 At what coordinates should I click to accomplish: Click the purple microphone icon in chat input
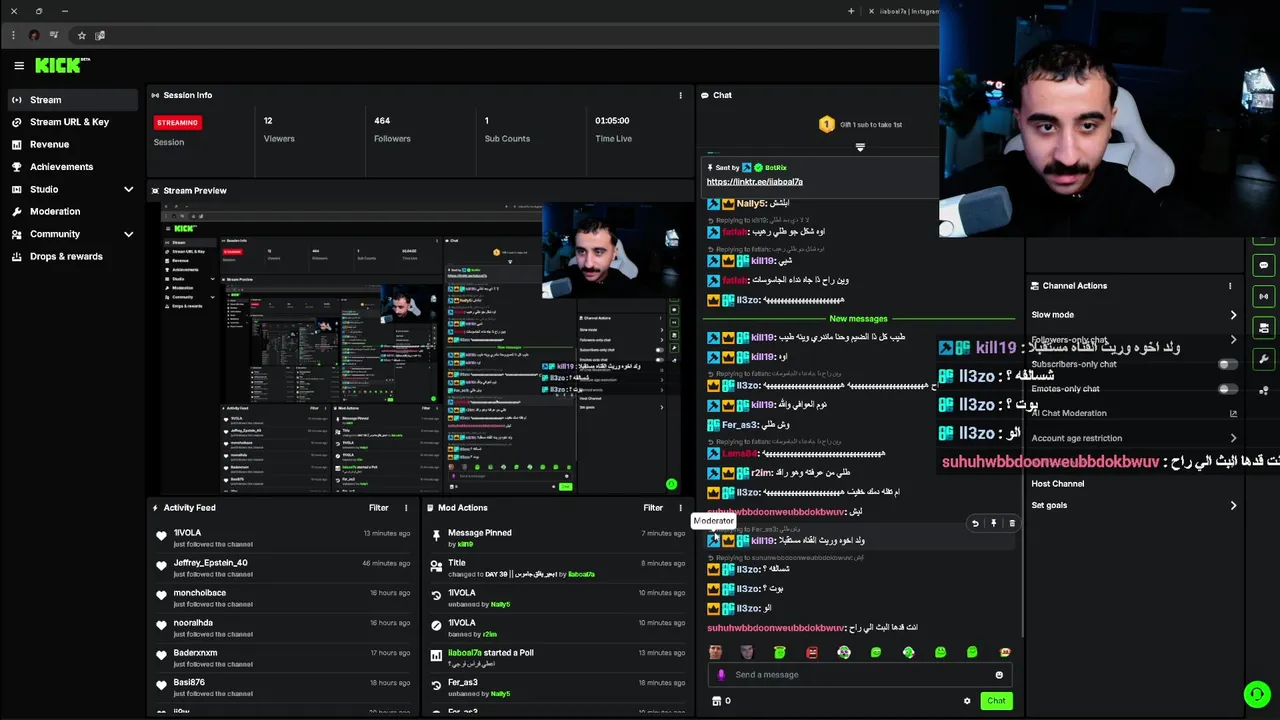[x=722, y=675]
